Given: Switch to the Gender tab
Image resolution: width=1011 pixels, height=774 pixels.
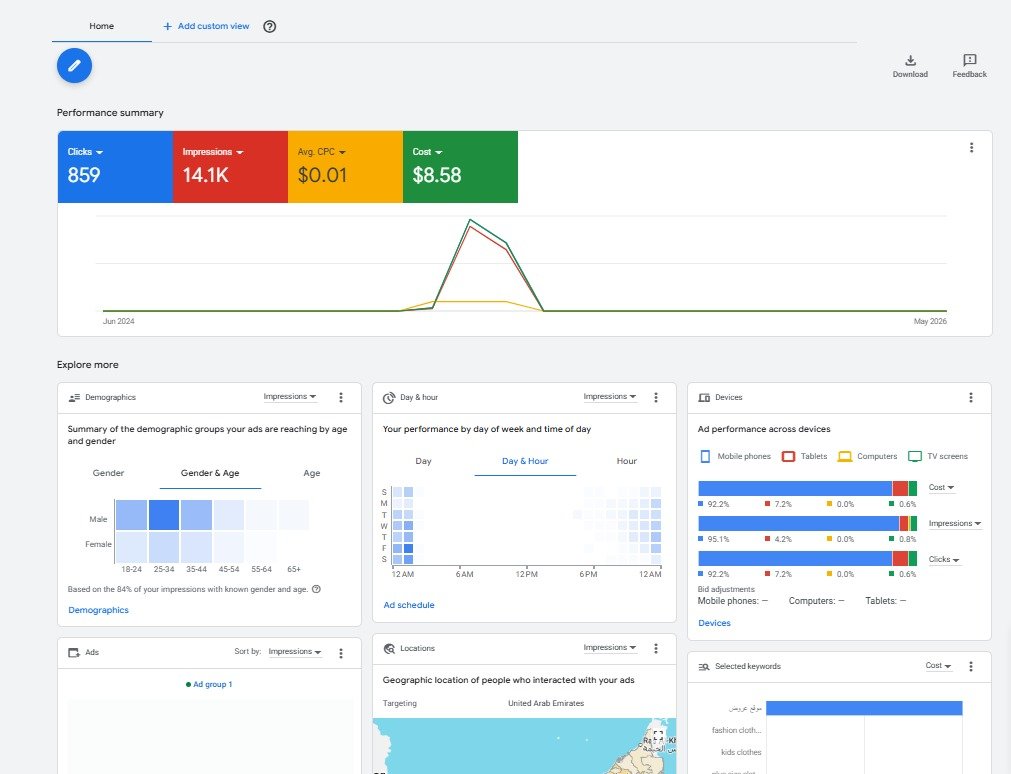Looking at the screenshot, I should tap(108, 473).
